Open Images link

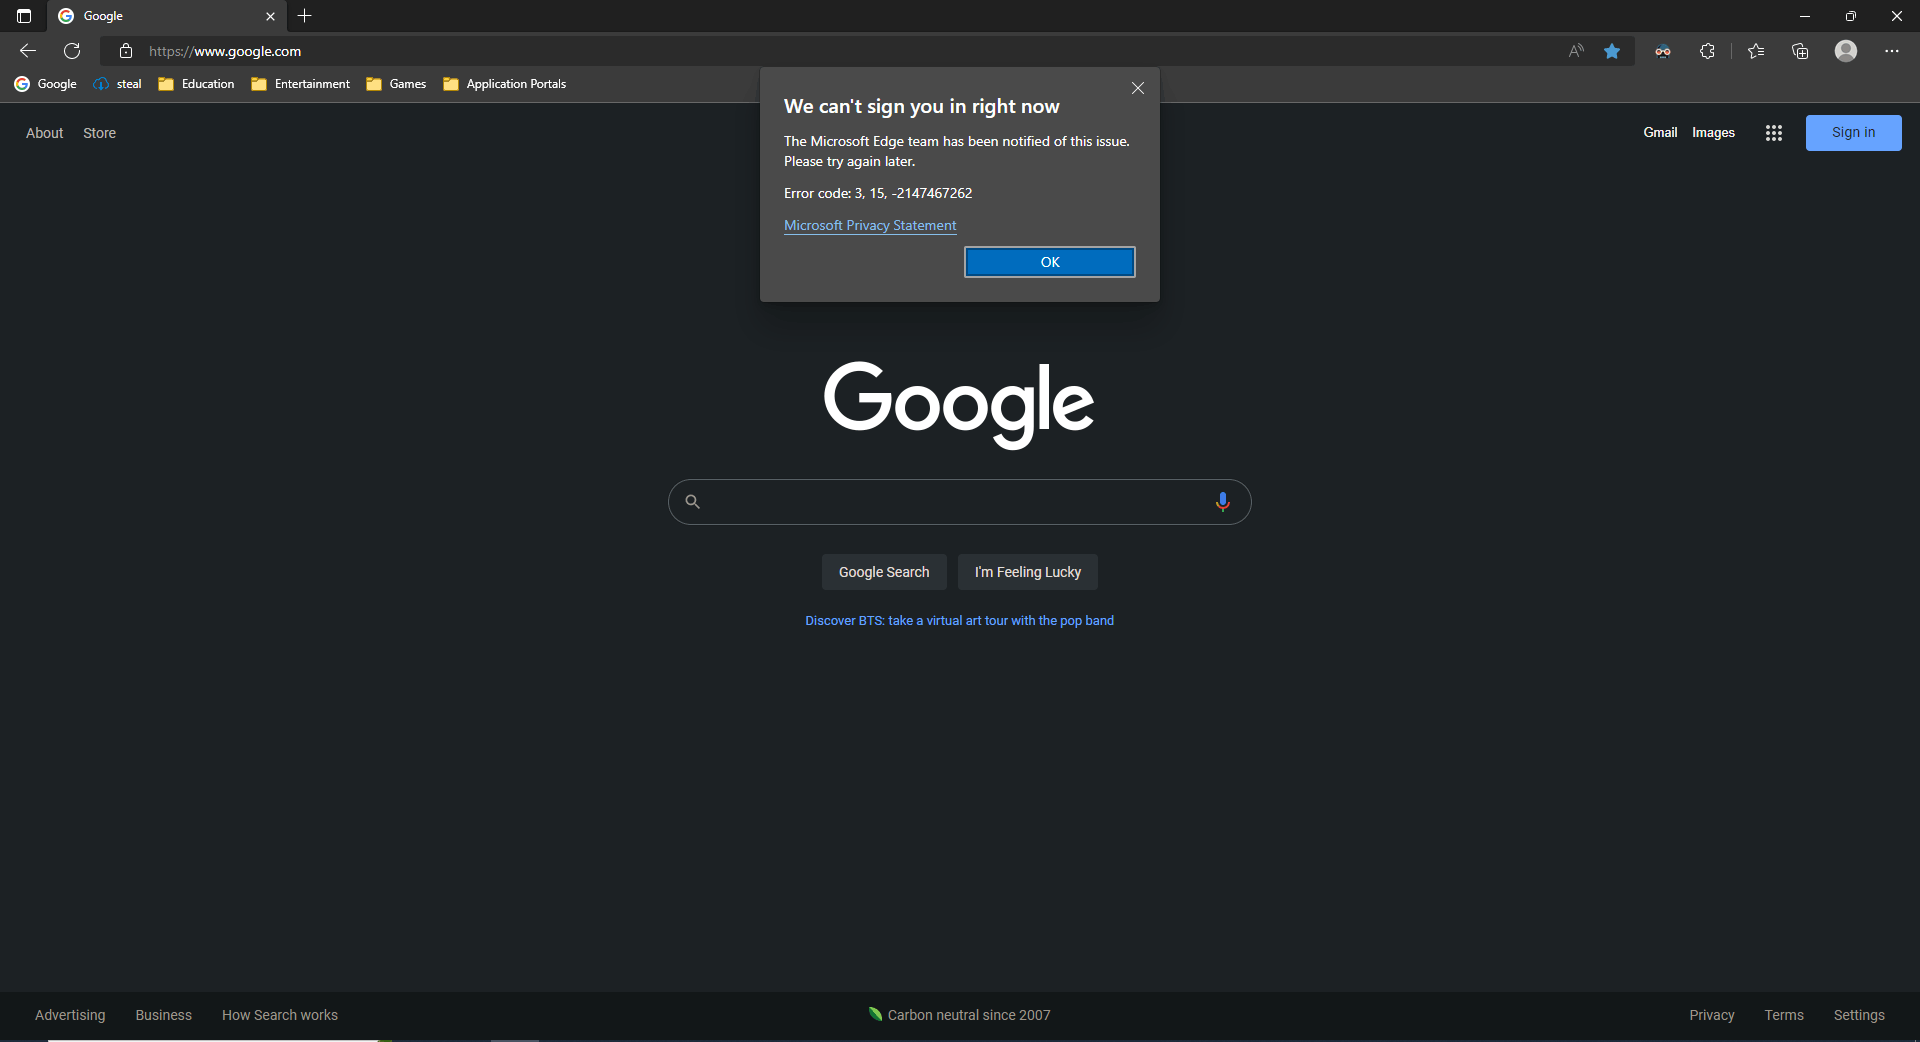tap(1713, 133)
